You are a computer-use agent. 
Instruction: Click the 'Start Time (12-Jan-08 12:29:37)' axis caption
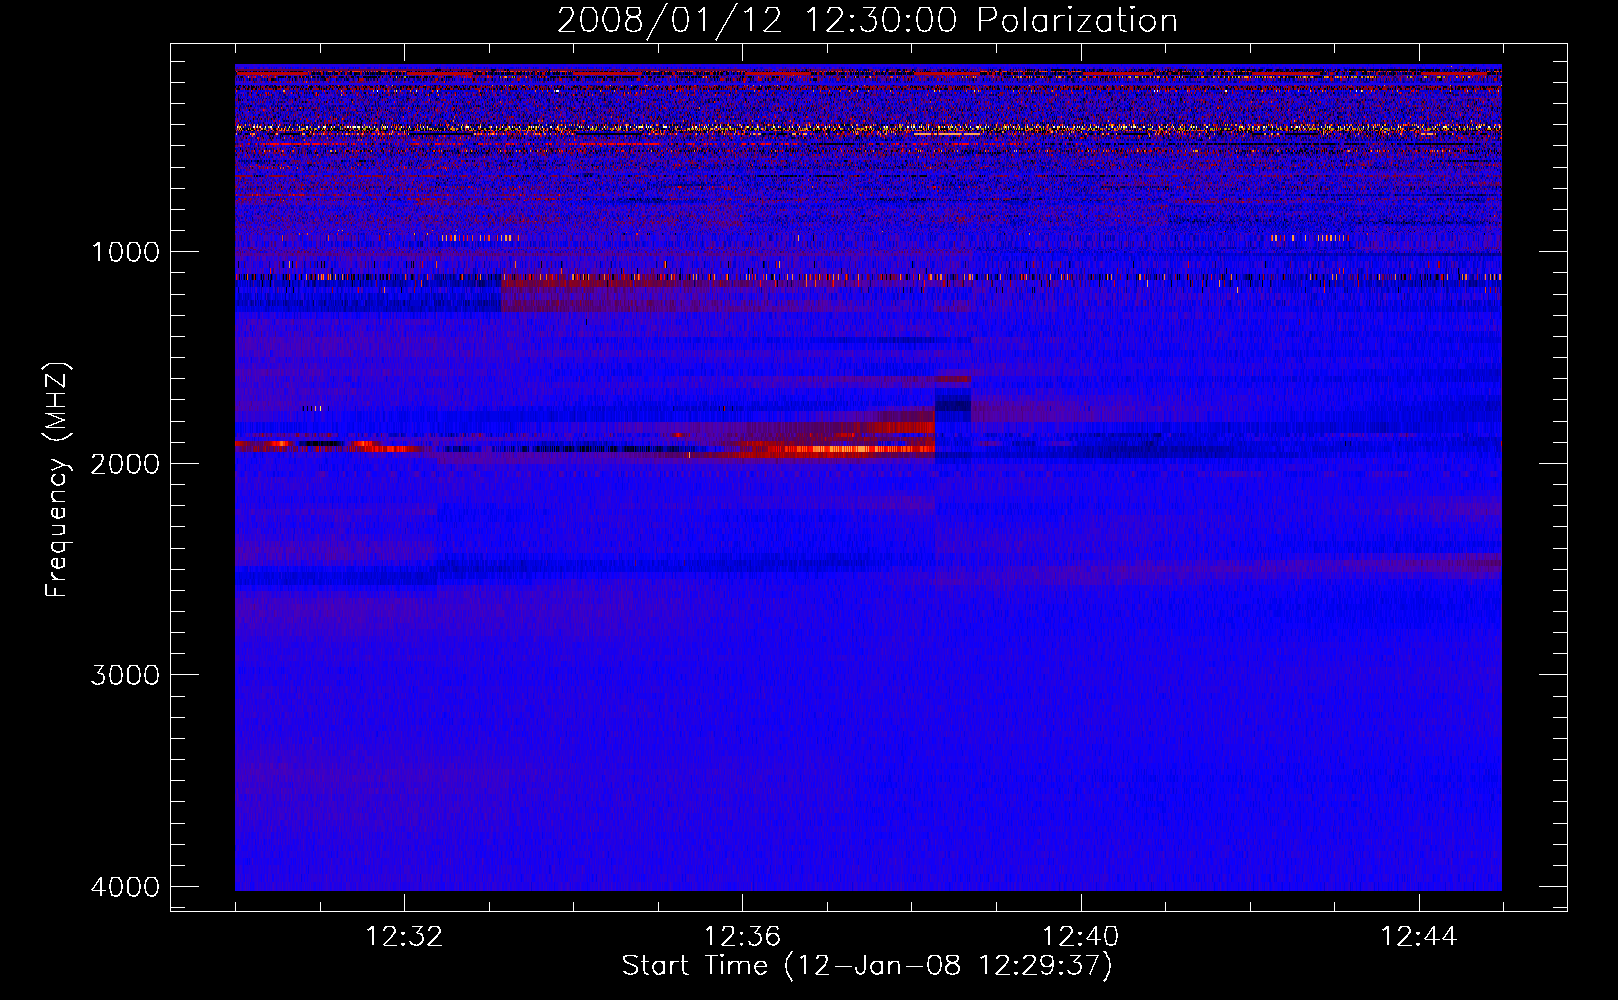(867, 966)
